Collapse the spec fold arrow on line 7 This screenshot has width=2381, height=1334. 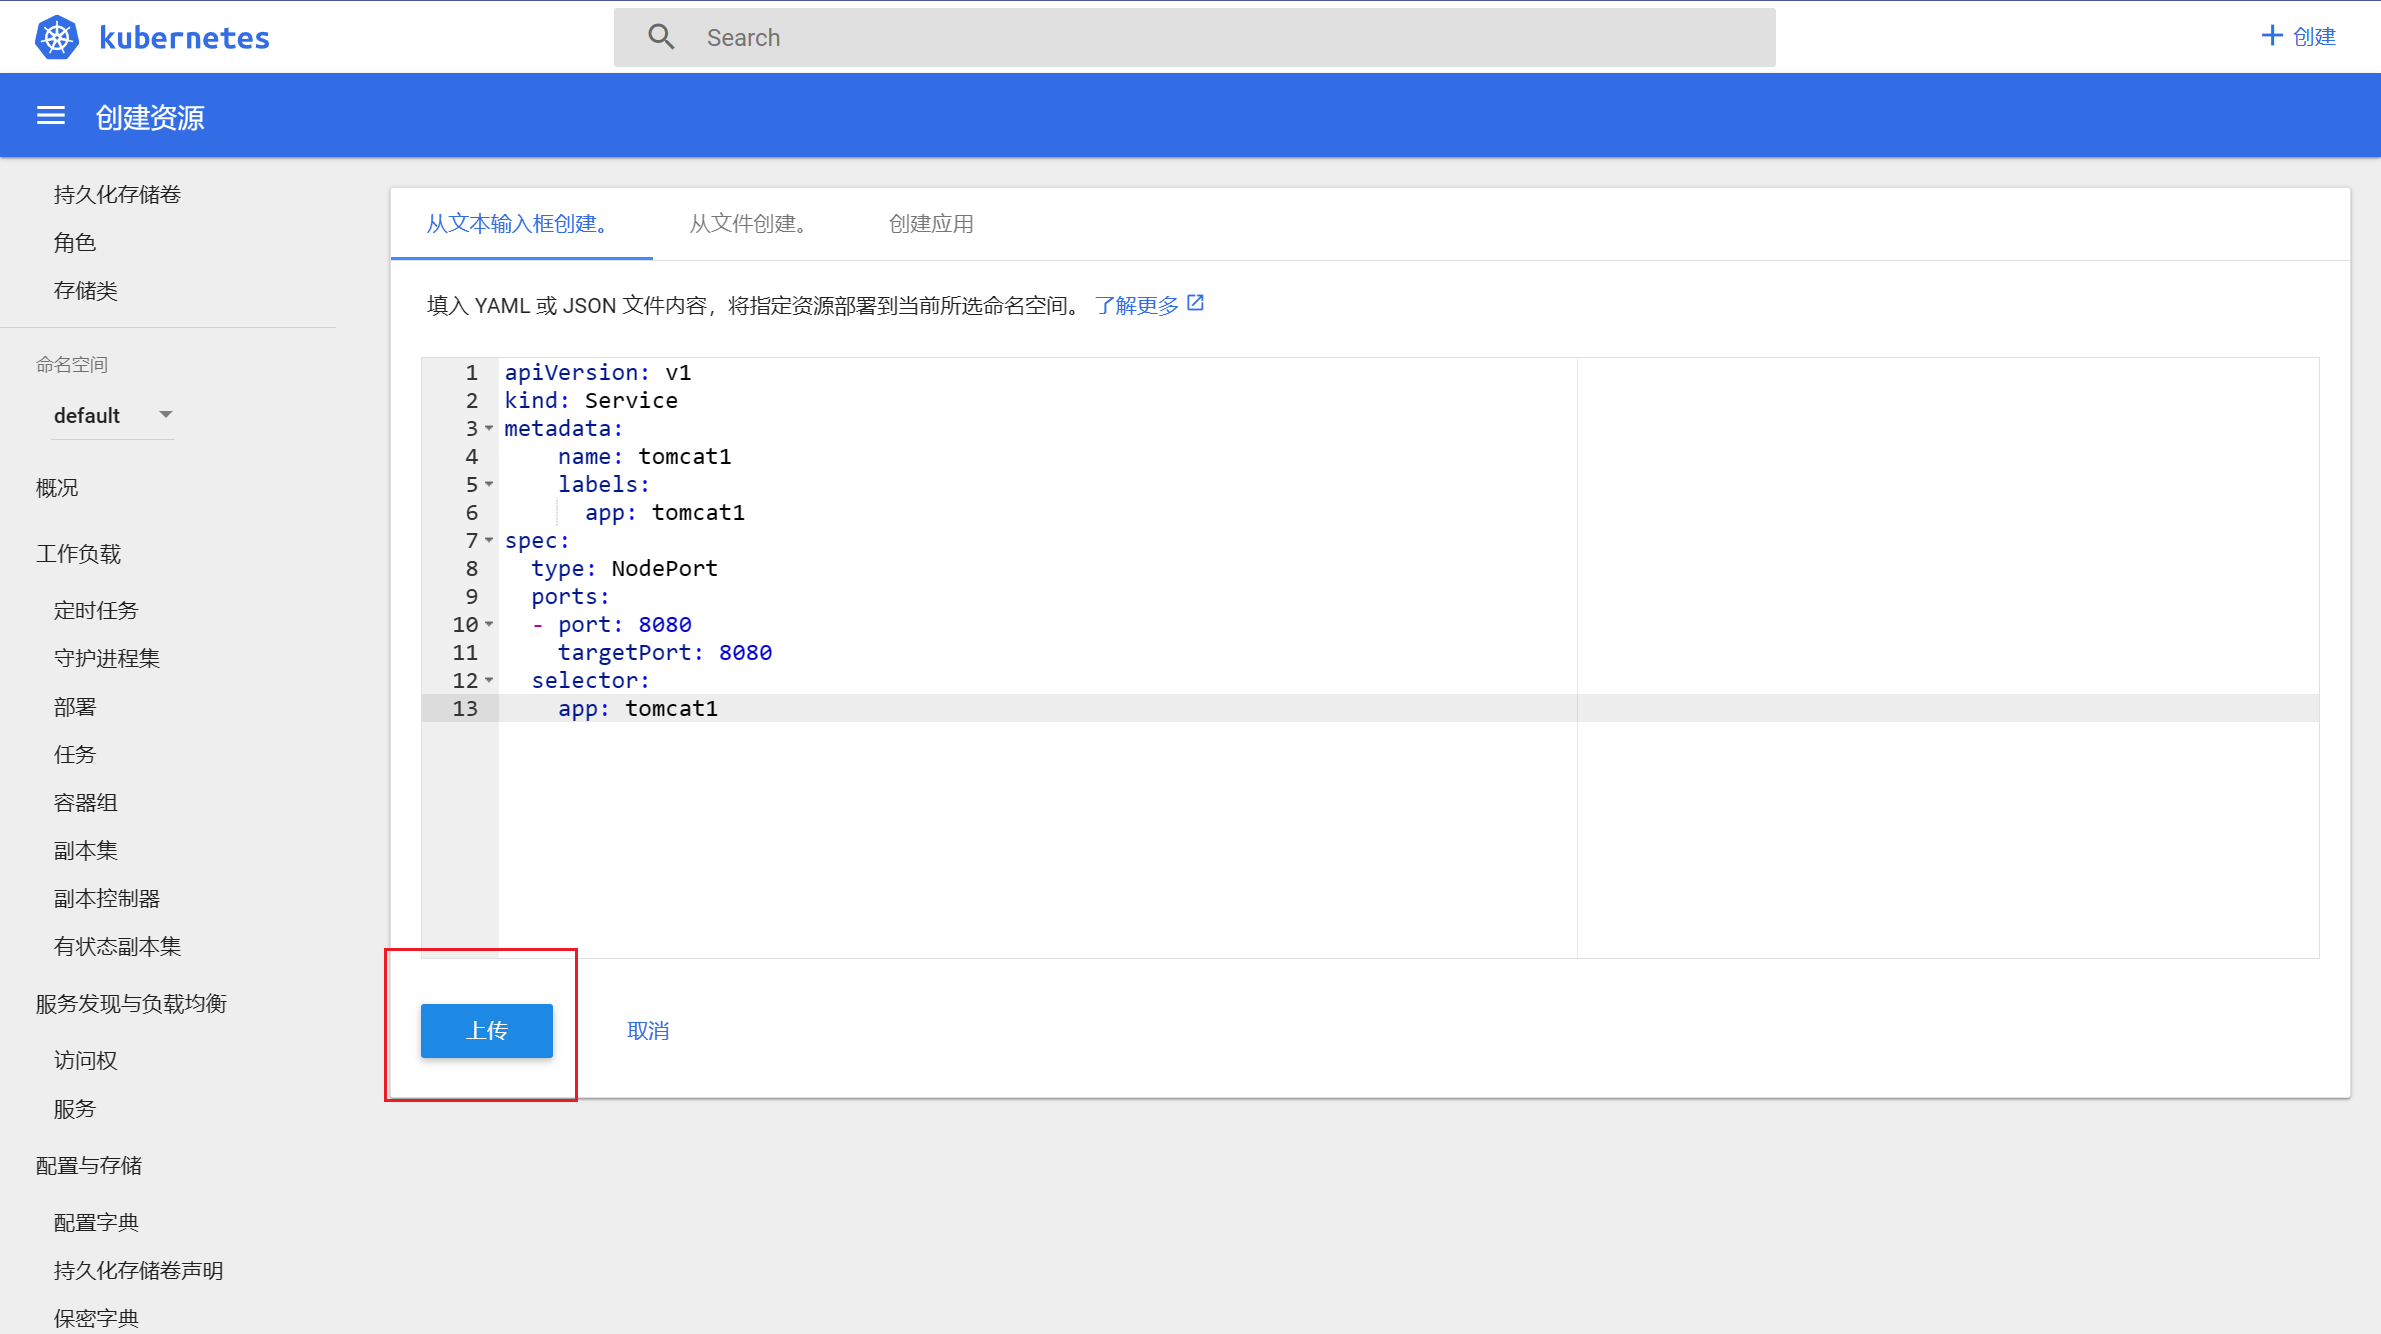pos(489,540)
